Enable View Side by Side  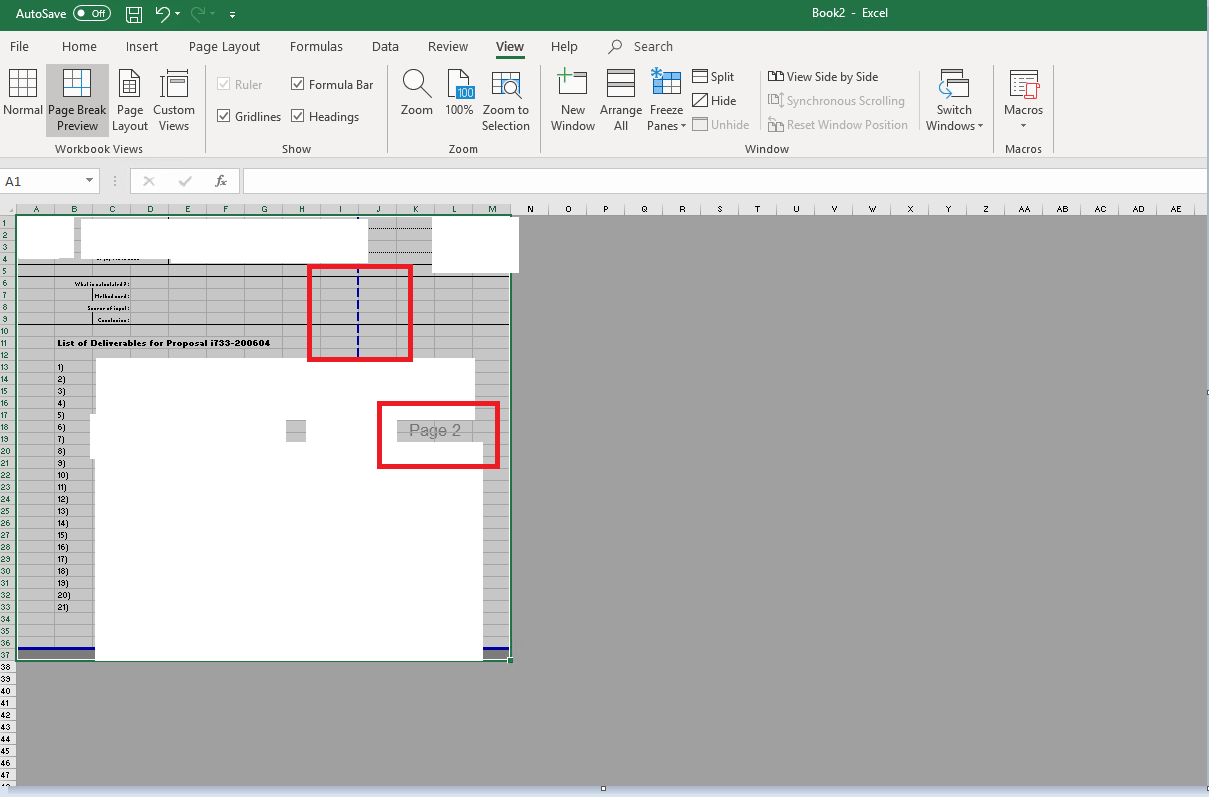pos(823,77)
